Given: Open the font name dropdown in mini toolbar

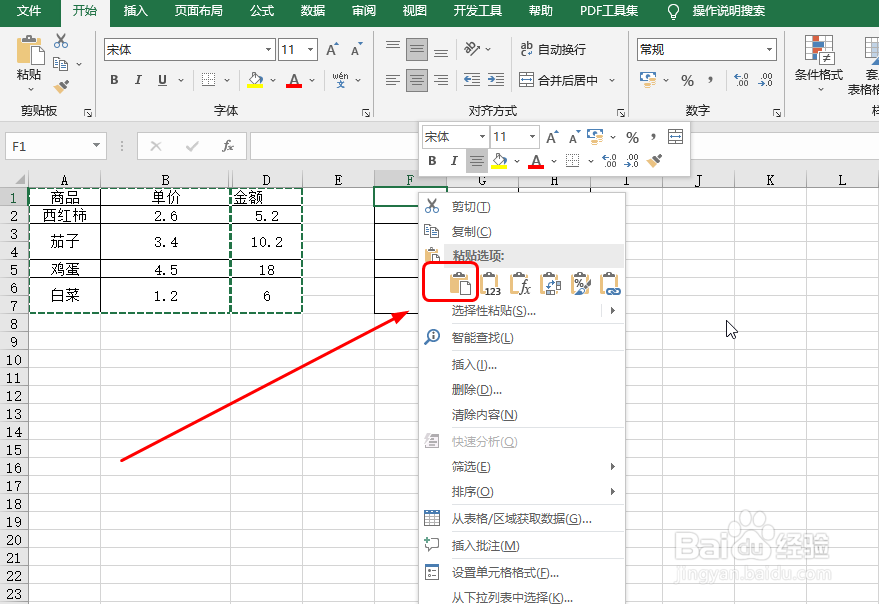Looking at the screenshot, I should pos(482,137).
